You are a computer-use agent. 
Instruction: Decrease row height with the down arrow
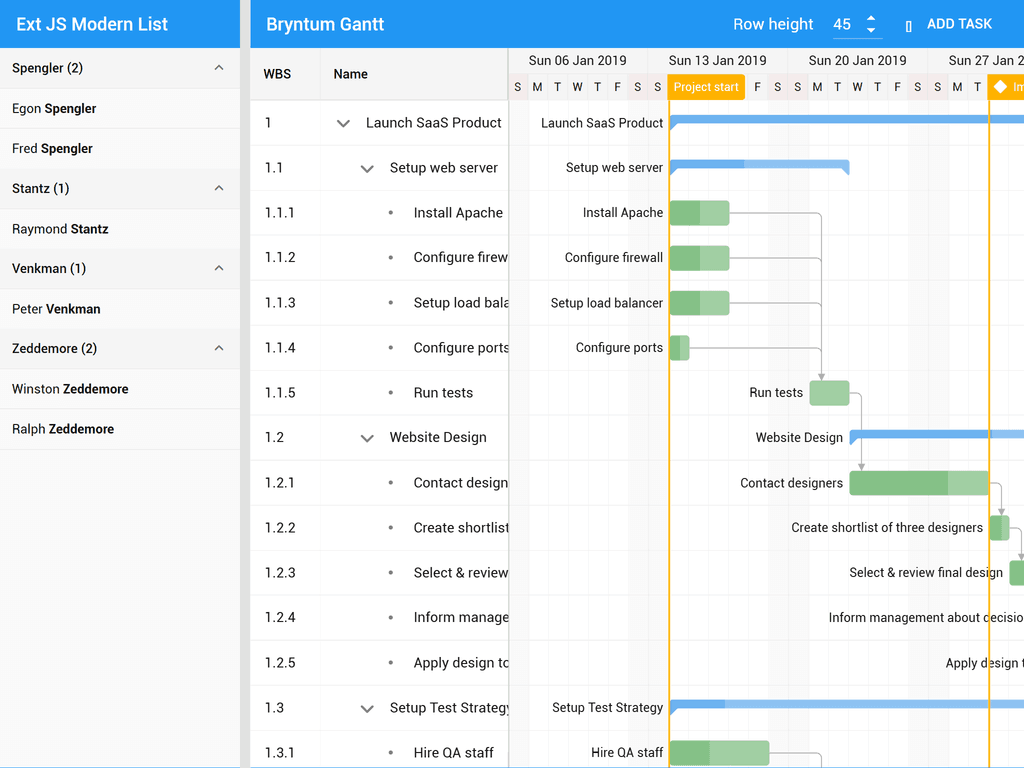tap(872, 29)
